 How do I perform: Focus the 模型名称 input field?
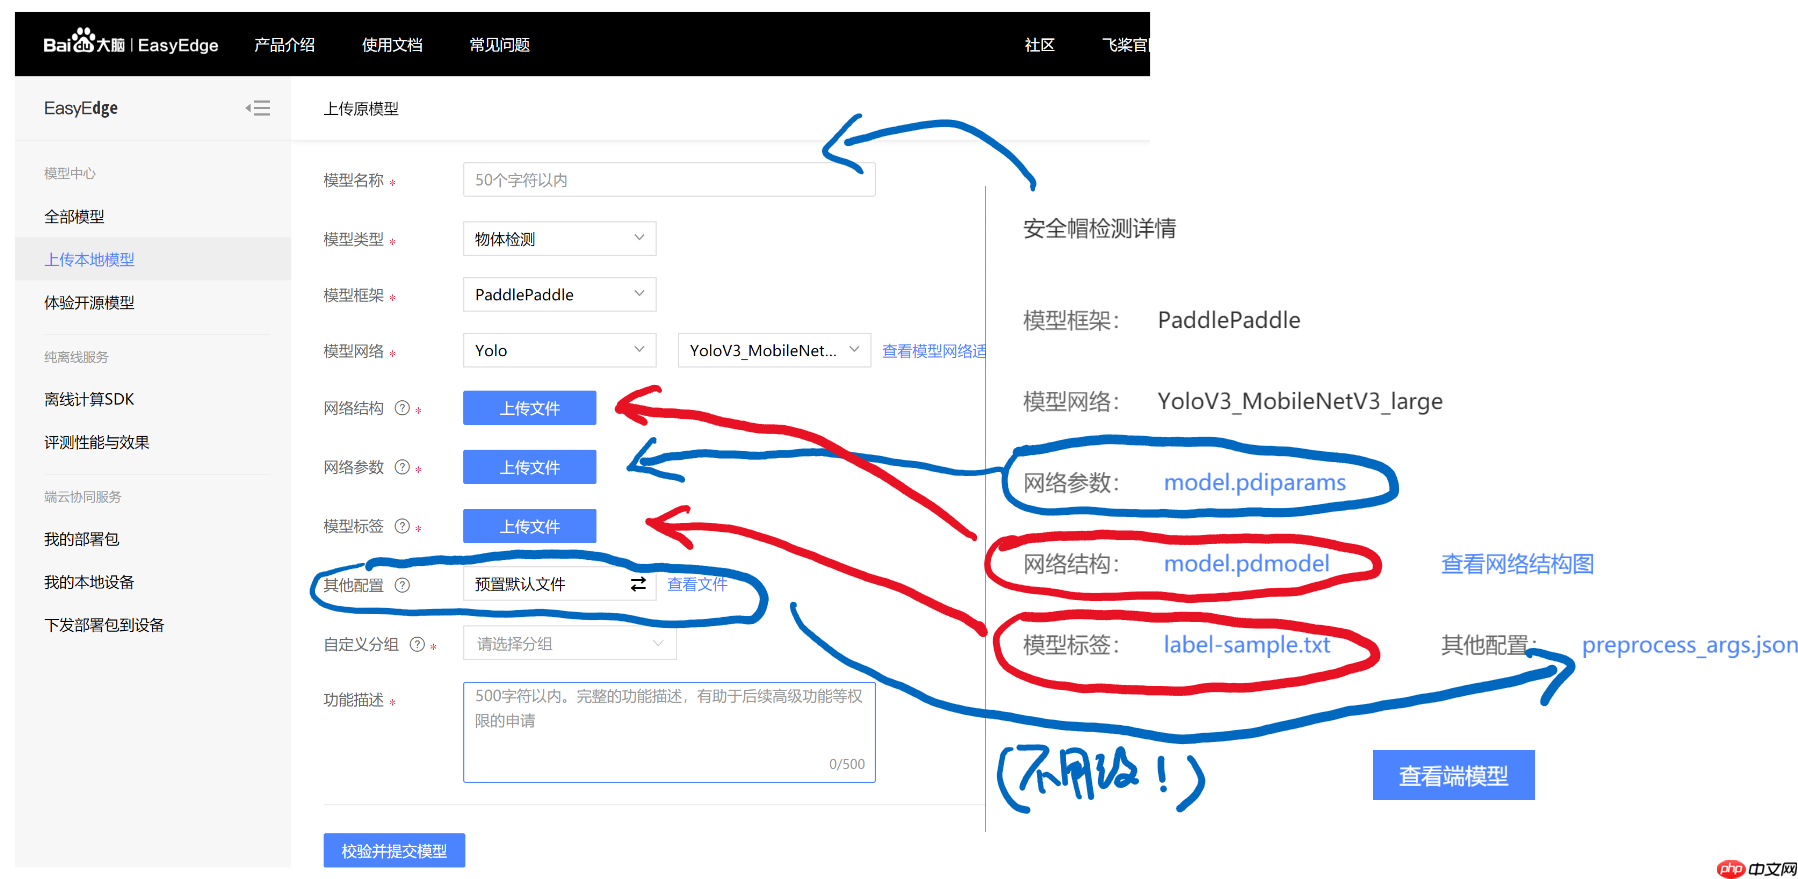pyautogui.click(x=669, y=180)
